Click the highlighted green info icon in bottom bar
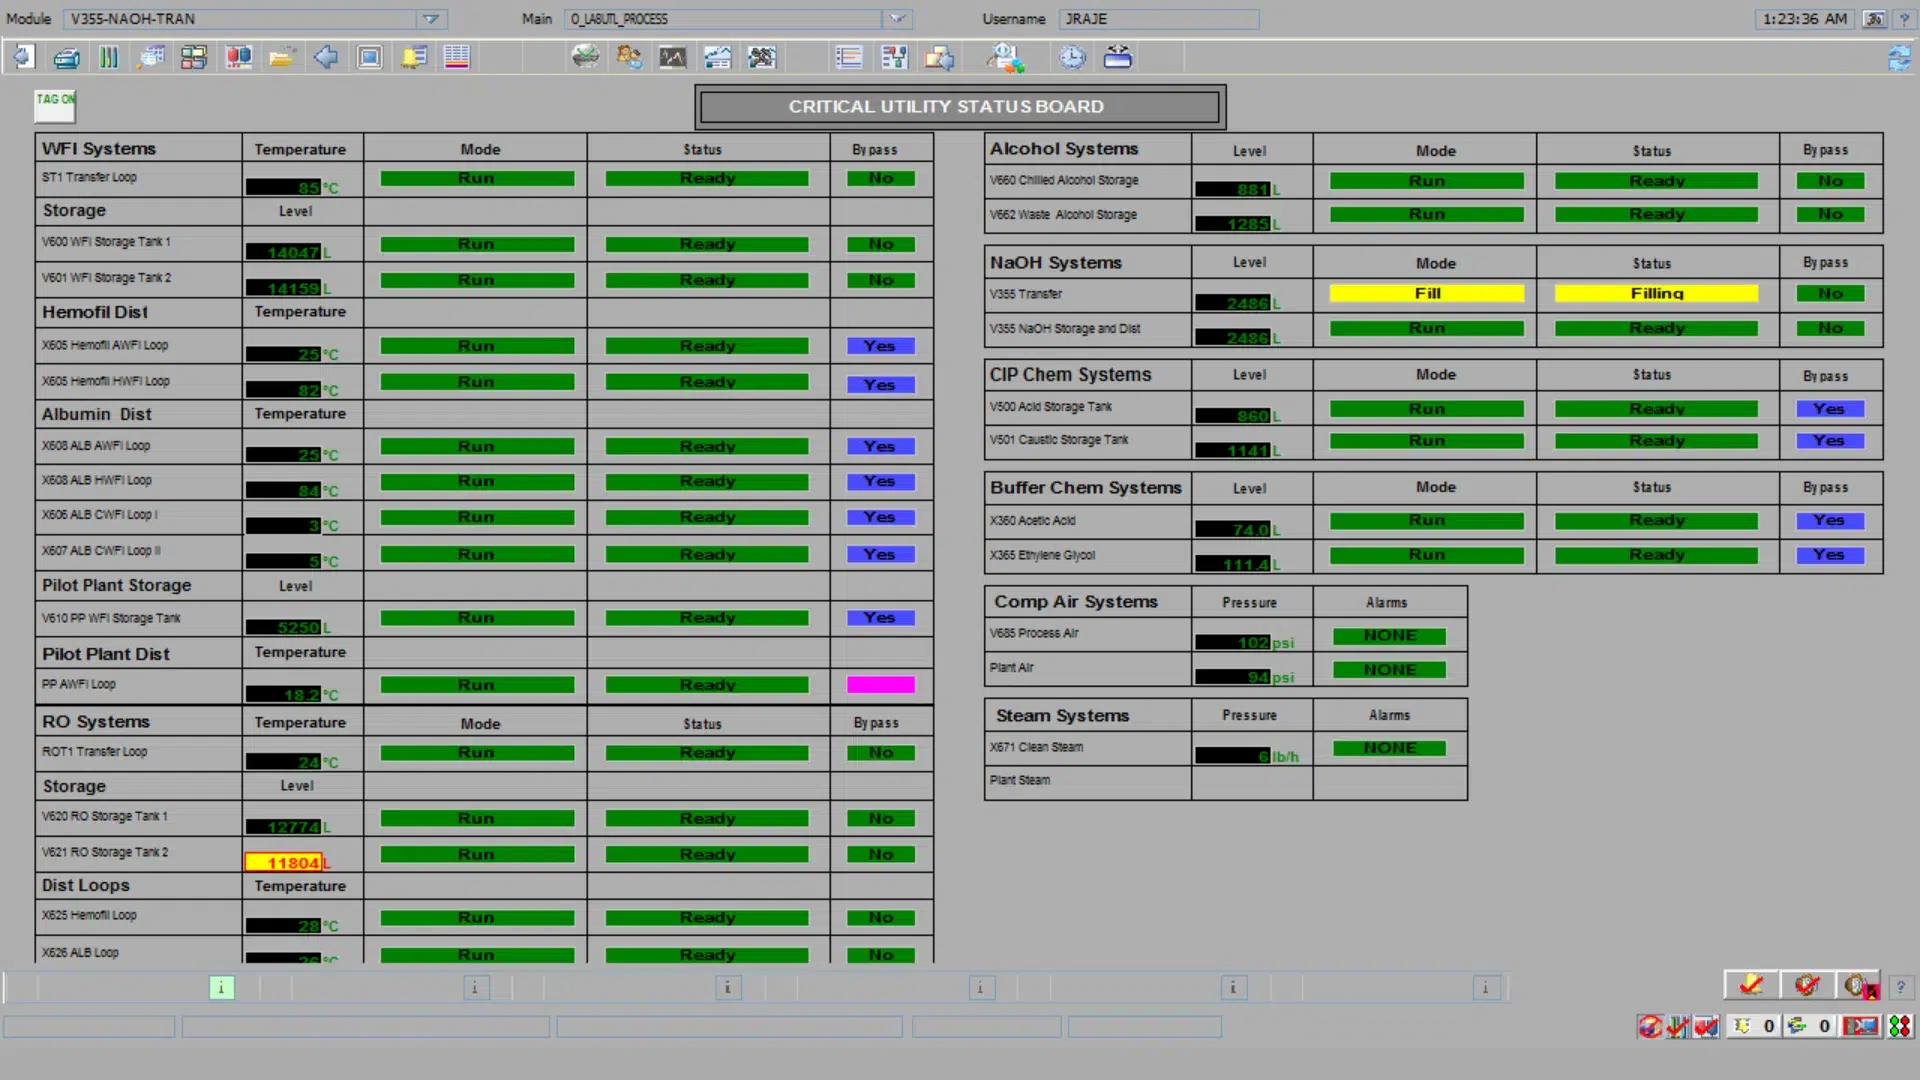 [221, 988]
